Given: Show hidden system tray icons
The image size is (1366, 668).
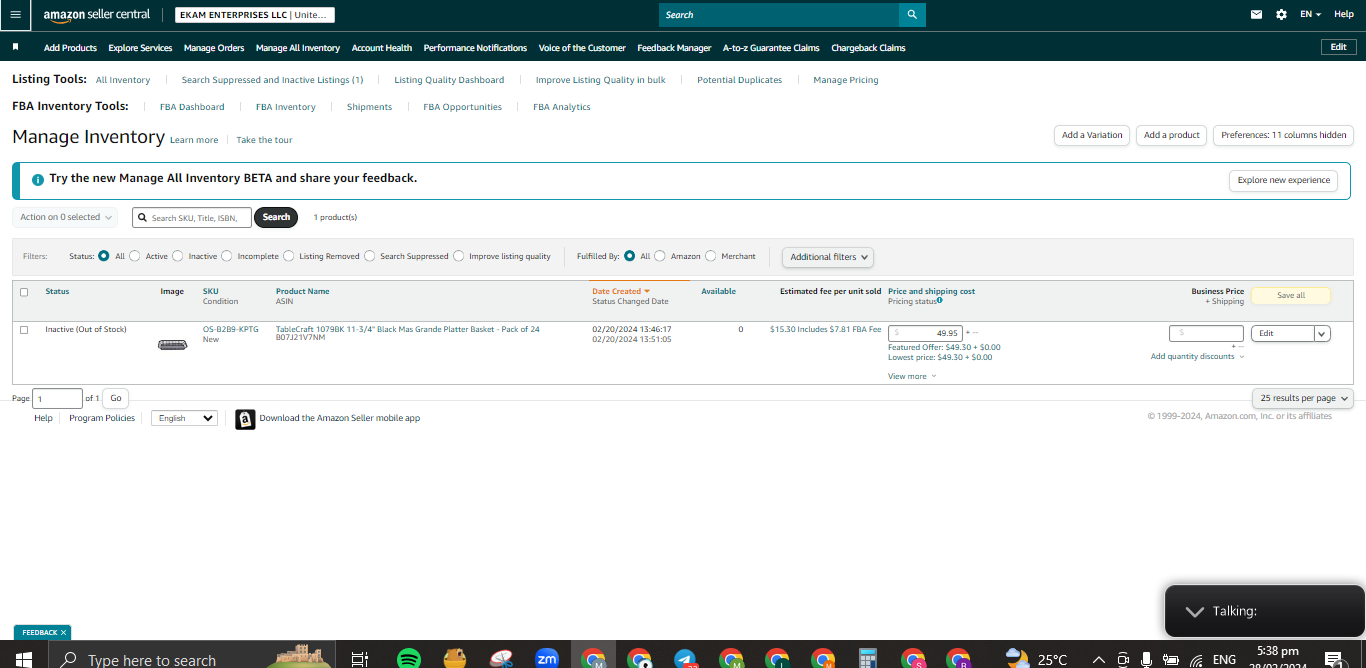Looking at the screenshot, I should point(1099,660).
